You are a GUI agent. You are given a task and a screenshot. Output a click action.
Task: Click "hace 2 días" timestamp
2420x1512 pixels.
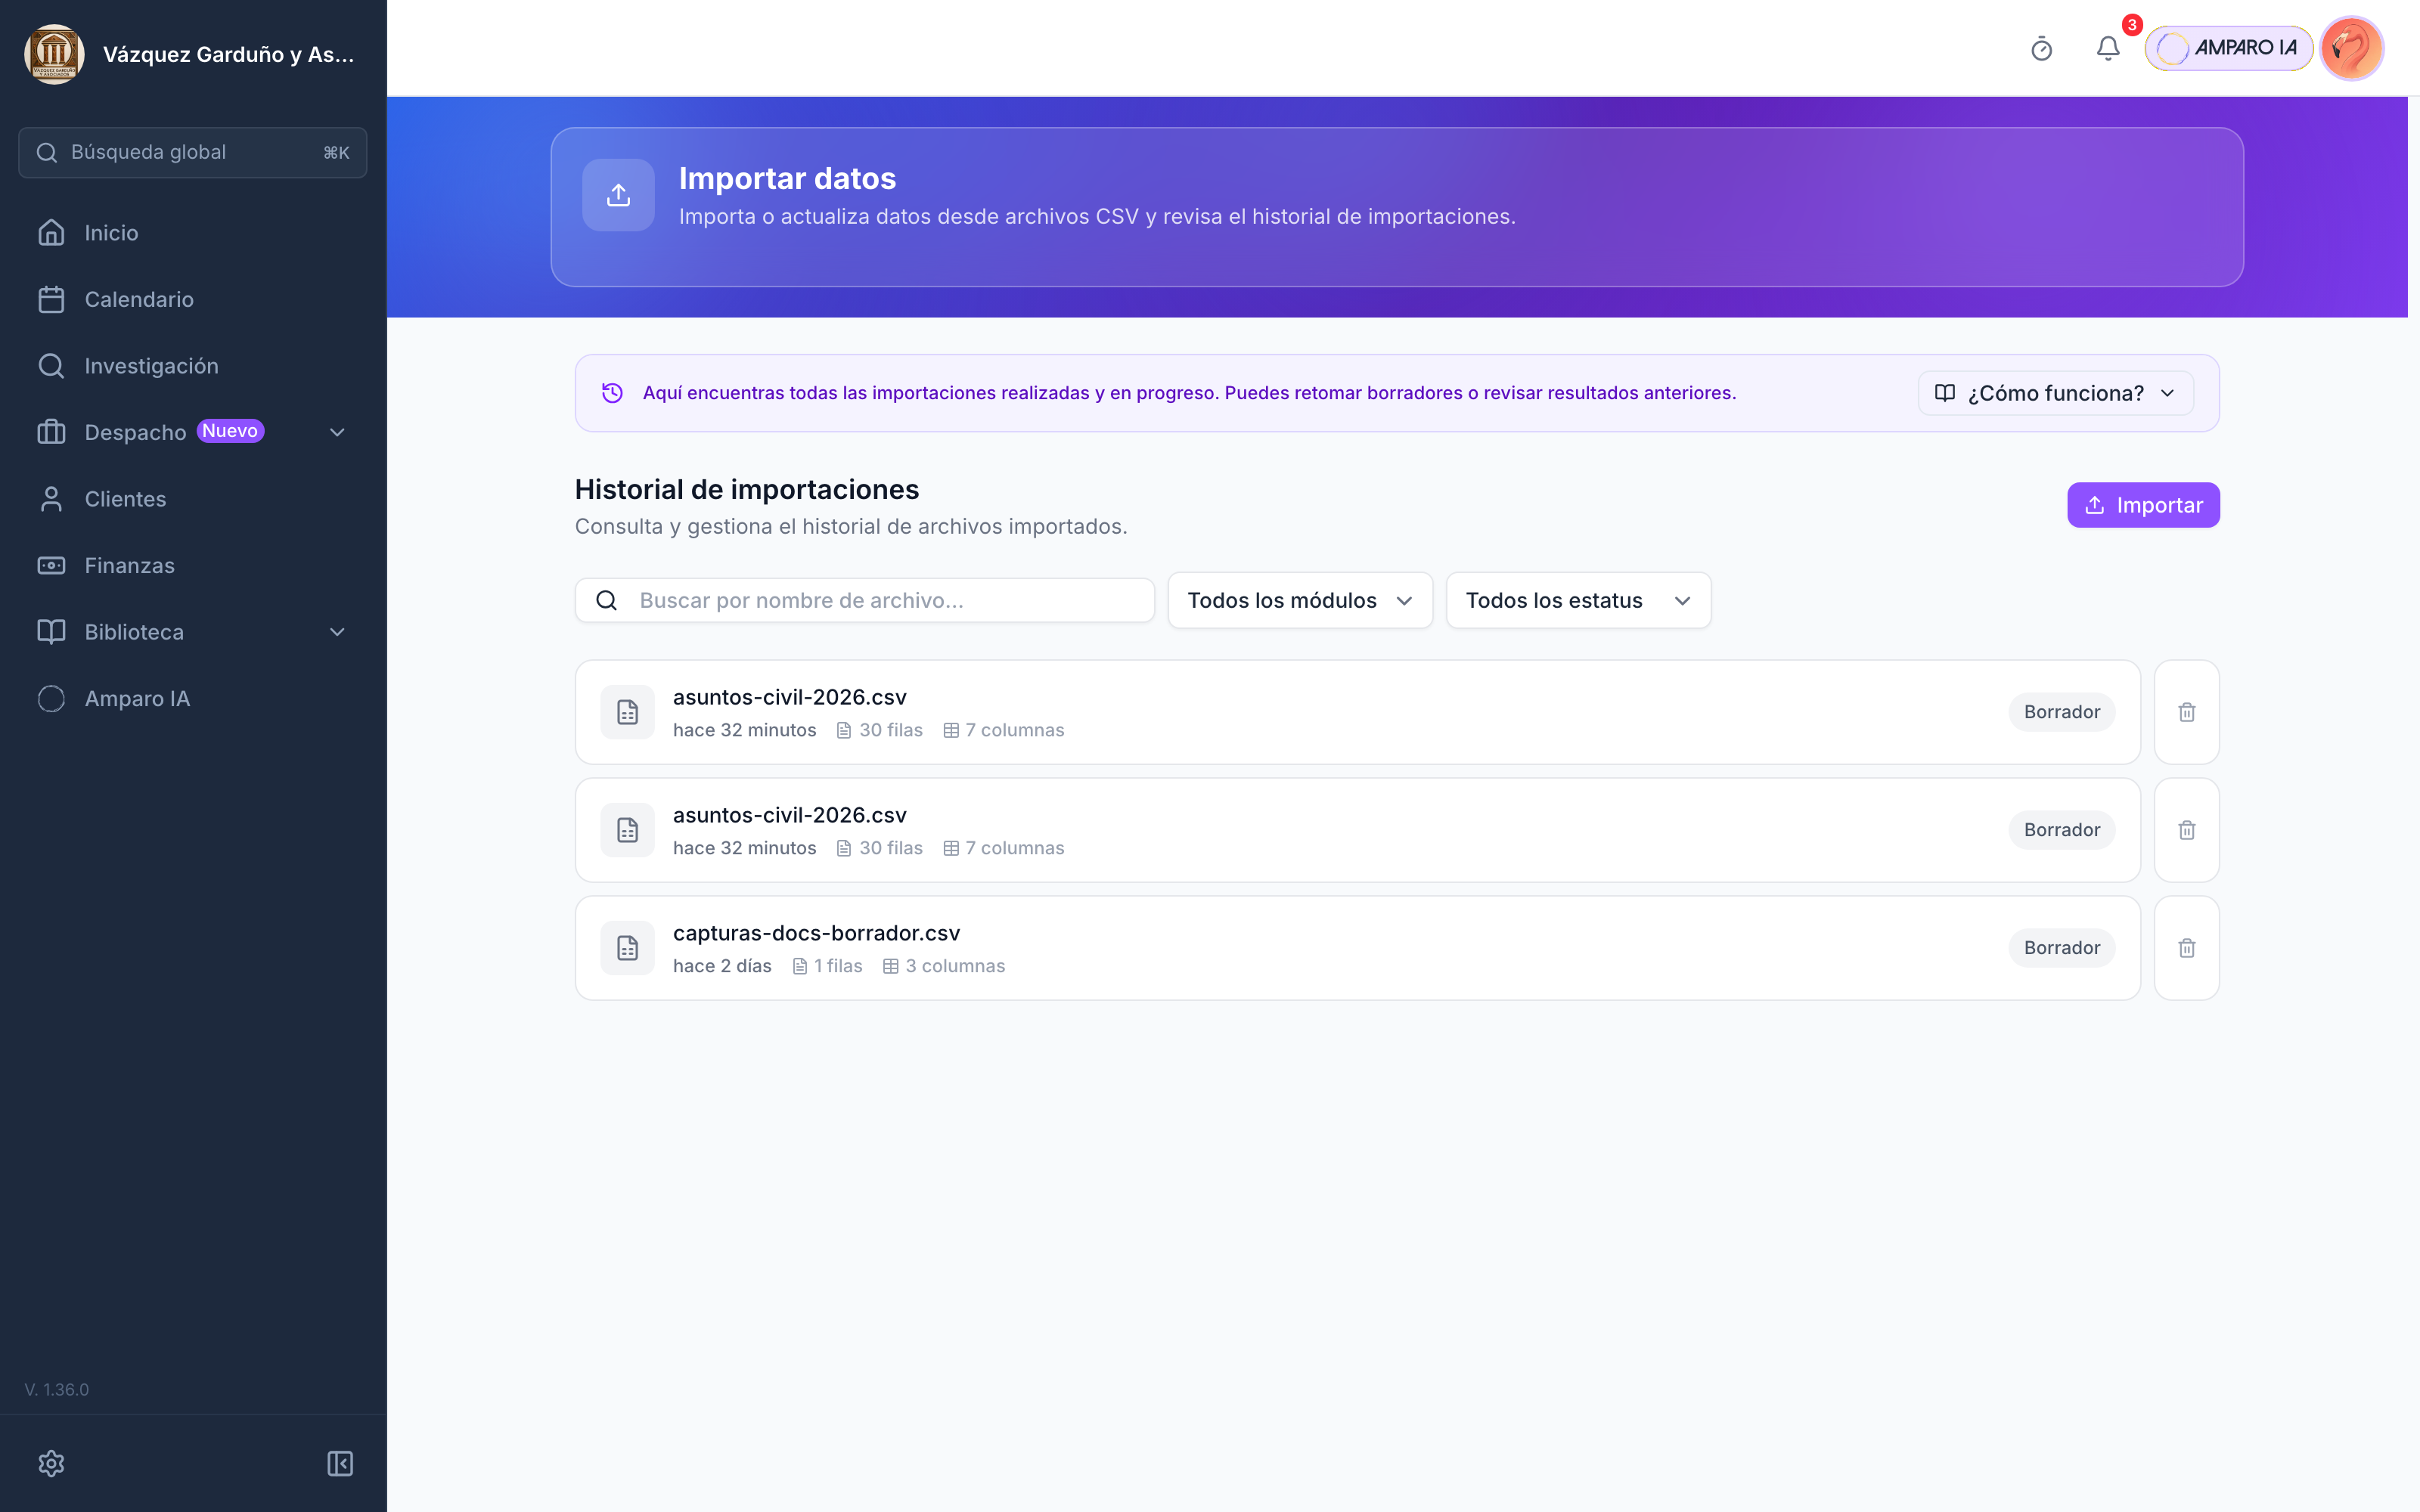[722, 966]
